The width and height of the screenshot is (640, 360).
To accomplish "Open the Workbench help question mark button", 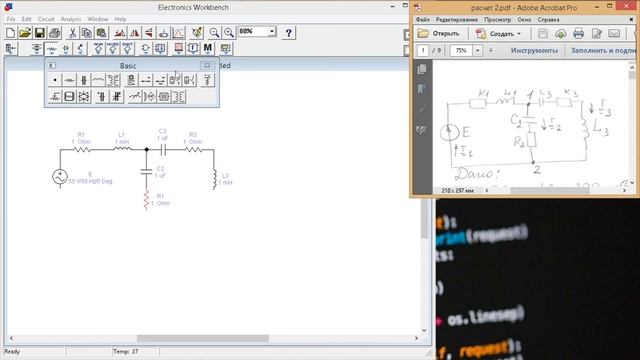I will click(289, 33).
